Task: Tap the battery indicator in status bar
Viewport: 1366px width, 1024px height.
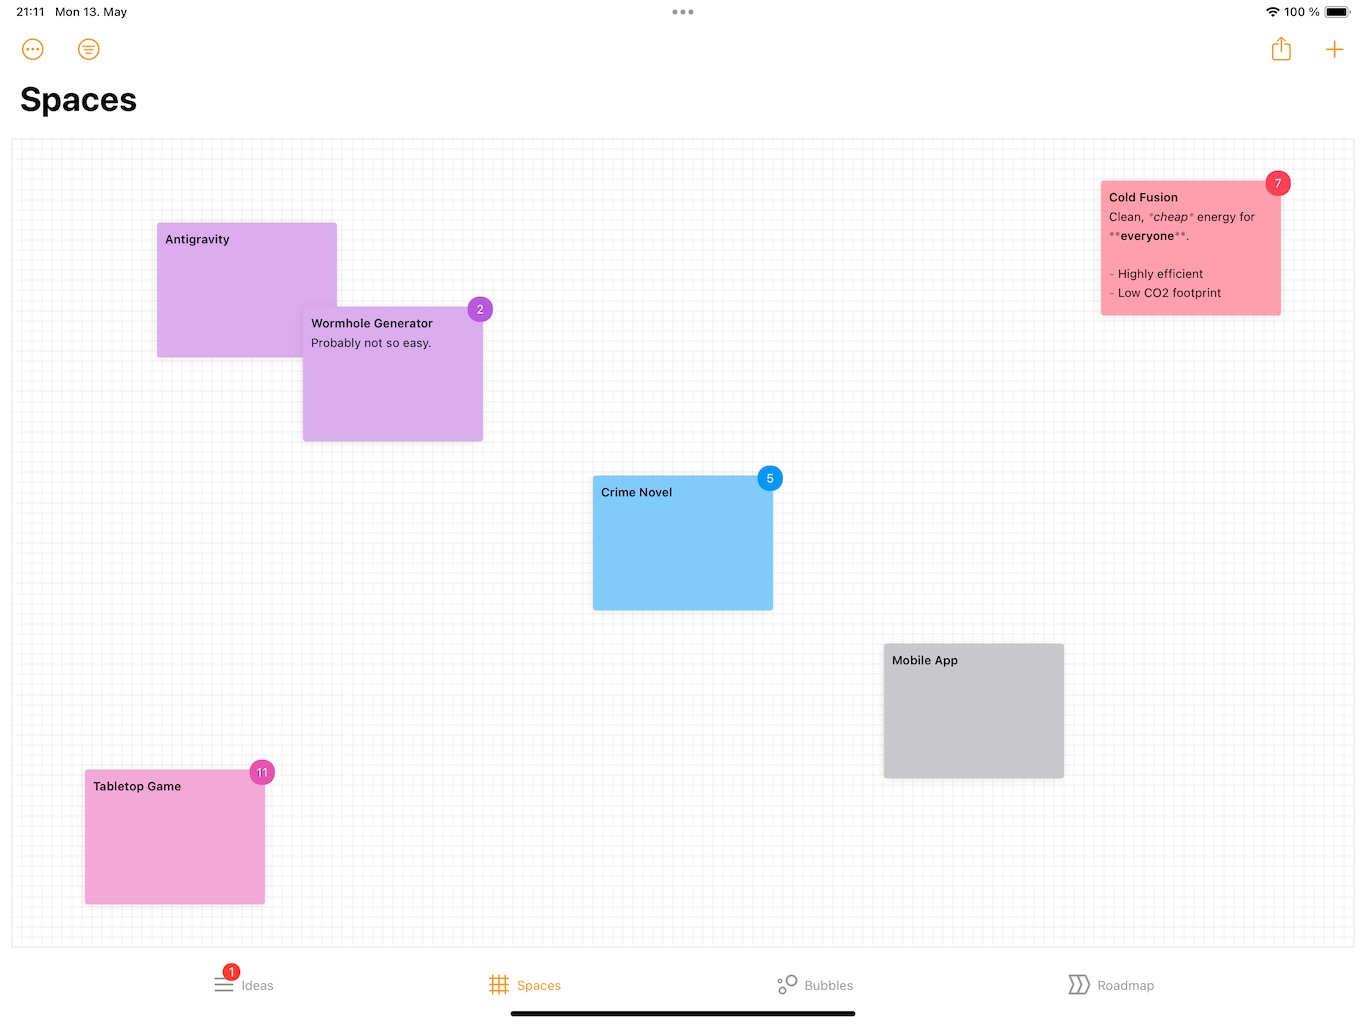Action: coord(1337,12)
